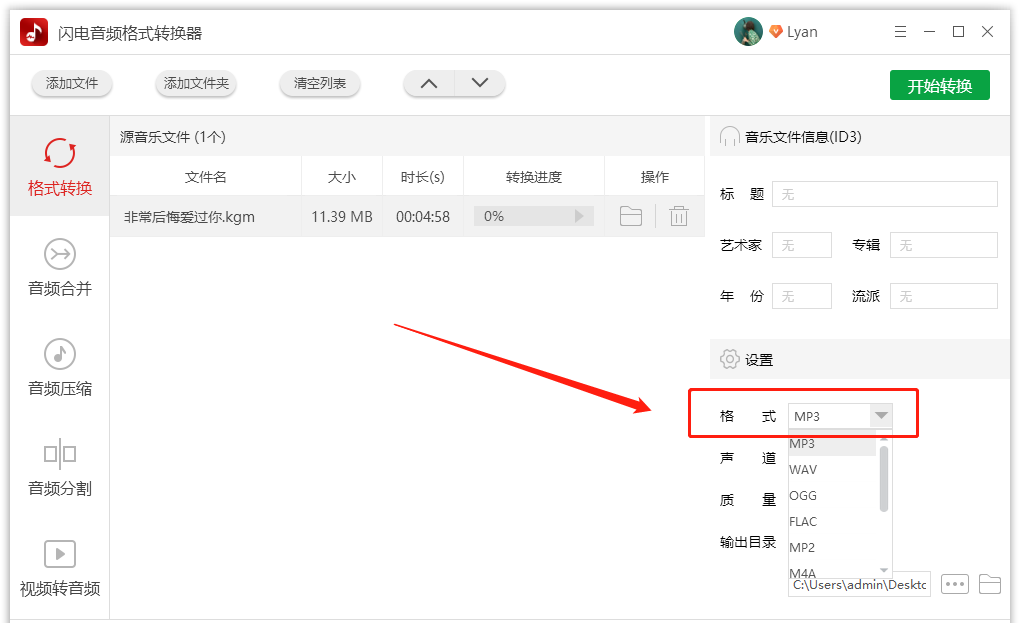Choose M4A in format list
Screen dimensions: 1020x623
tap(832, 571)
